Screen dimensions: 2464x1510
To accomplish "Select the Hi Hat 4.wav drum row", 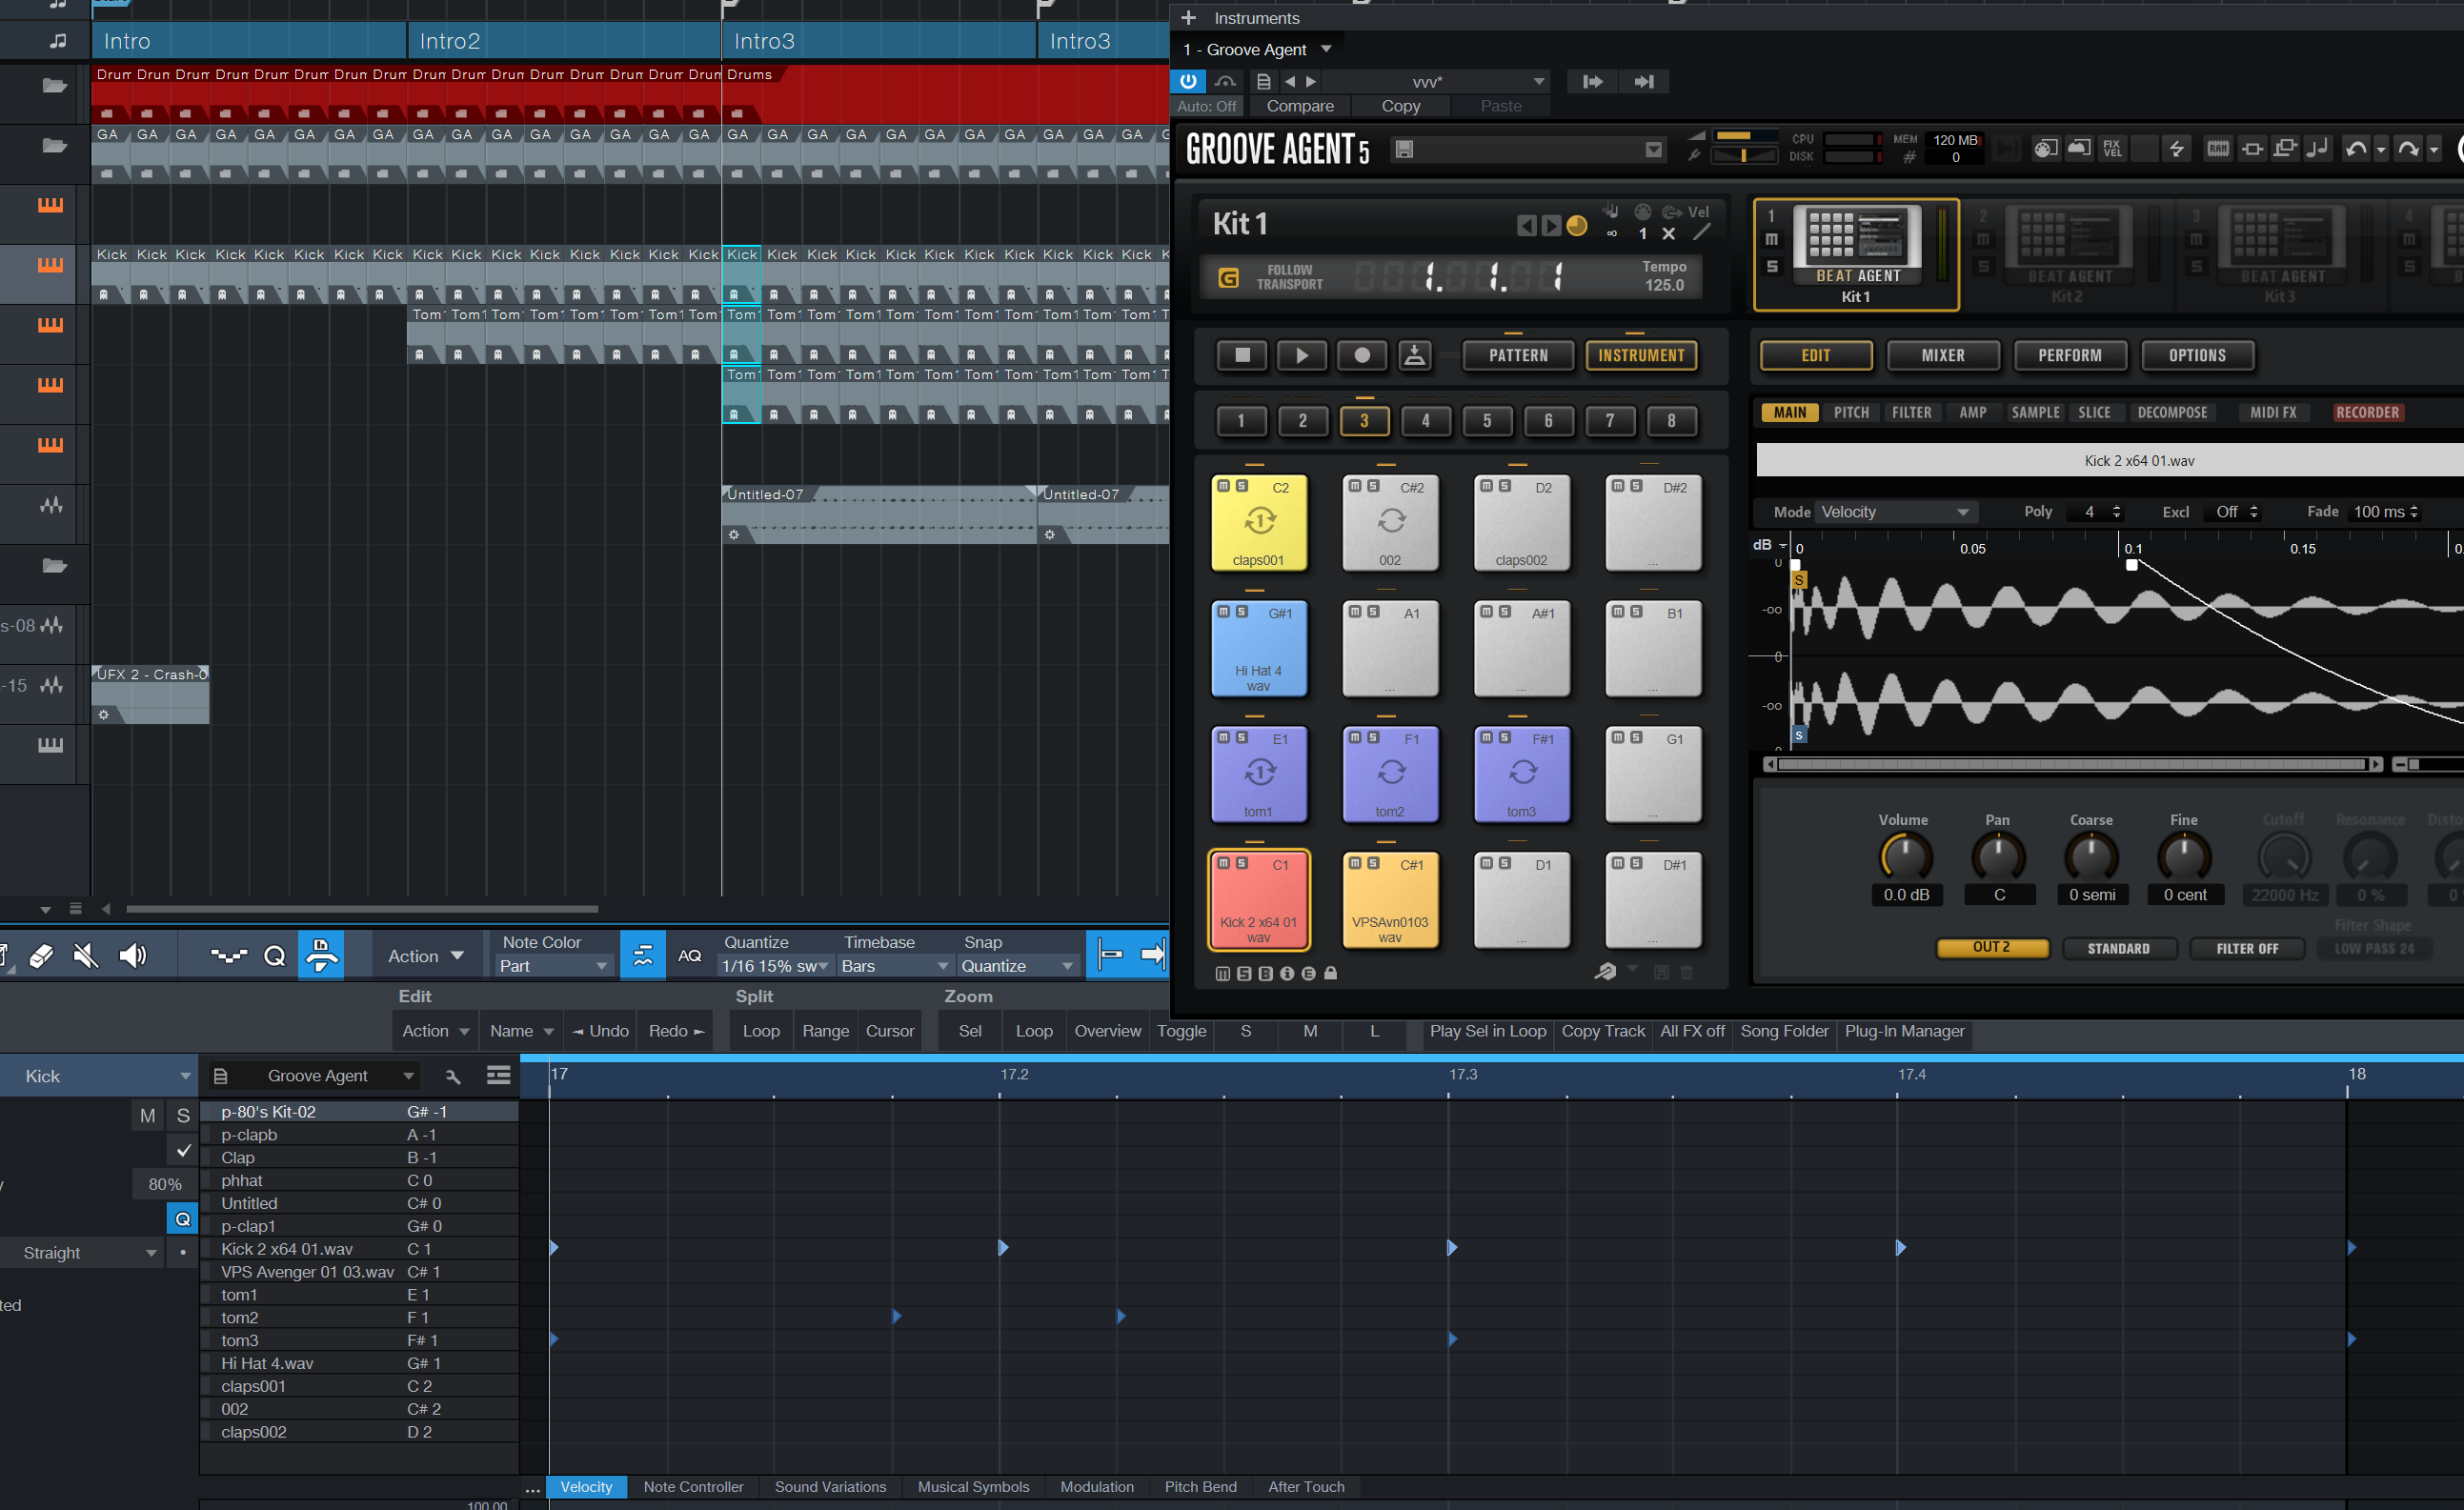I will pos(360,1363).
